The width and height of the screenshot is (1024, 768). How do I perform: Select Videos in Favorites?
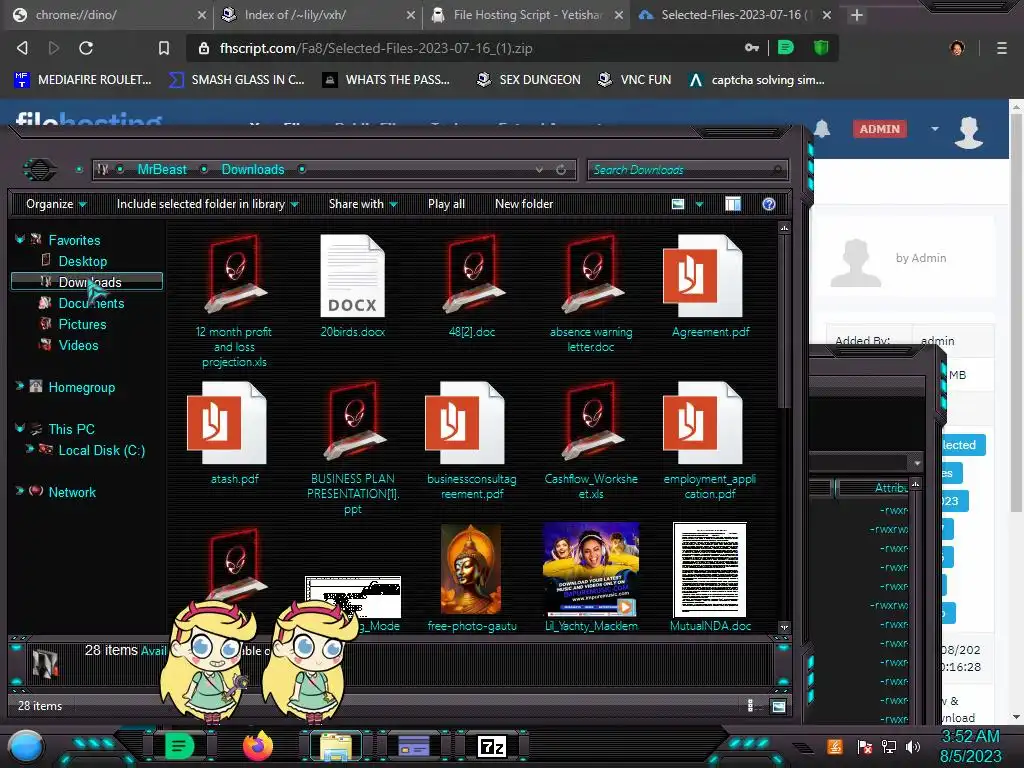[x=78, y=345]
